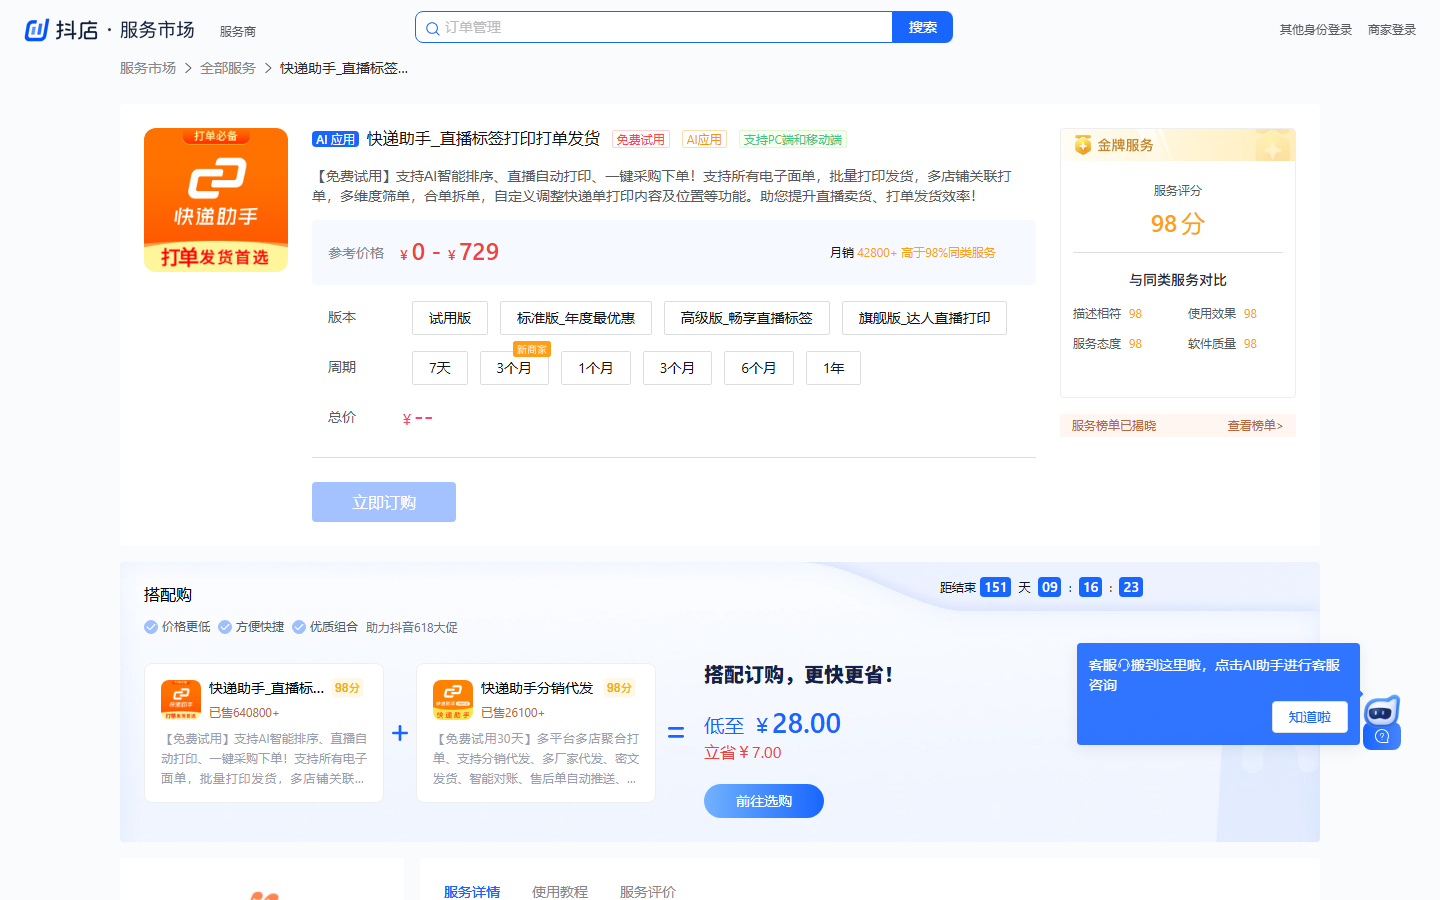Click the orange AI应用 tag
This screenshot has height=900, width=1440.
(704, 140)
